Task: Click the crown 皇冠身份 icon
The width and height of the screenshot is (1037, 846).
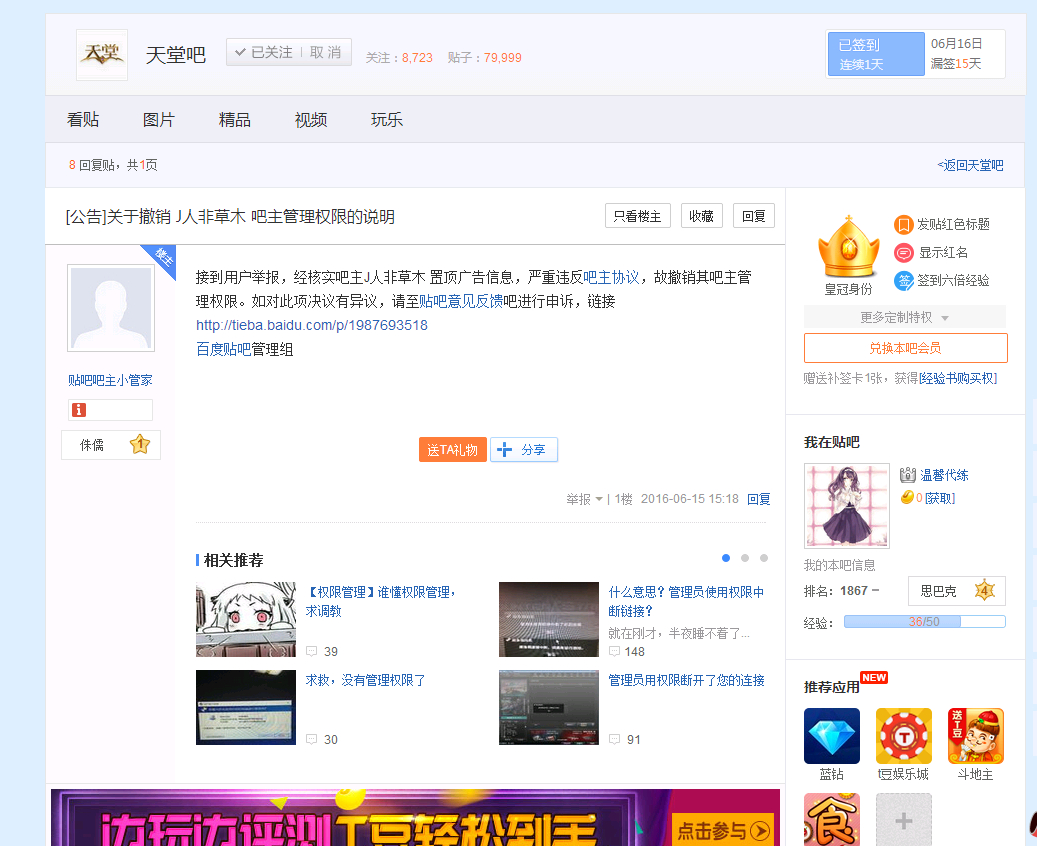Action: [x=849, y=247]
